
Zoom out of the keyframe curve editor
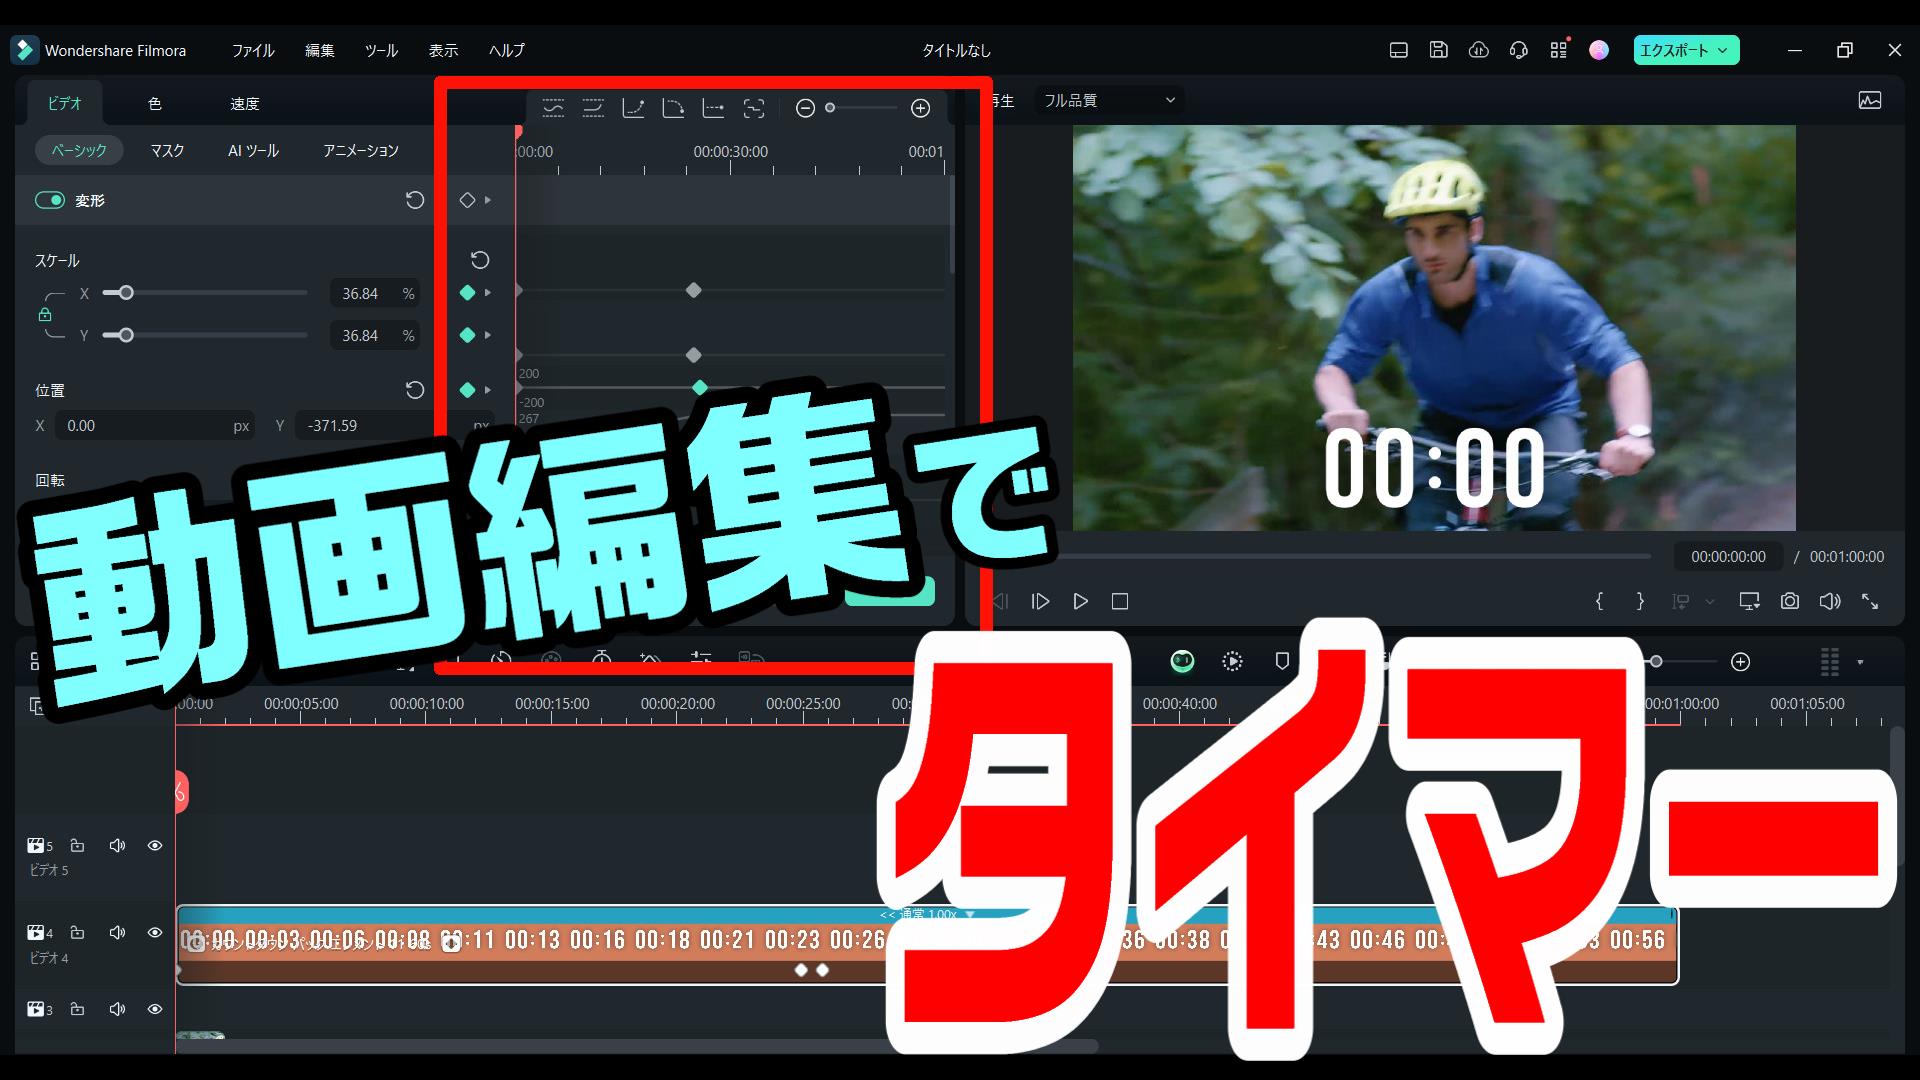pos(806,108)
